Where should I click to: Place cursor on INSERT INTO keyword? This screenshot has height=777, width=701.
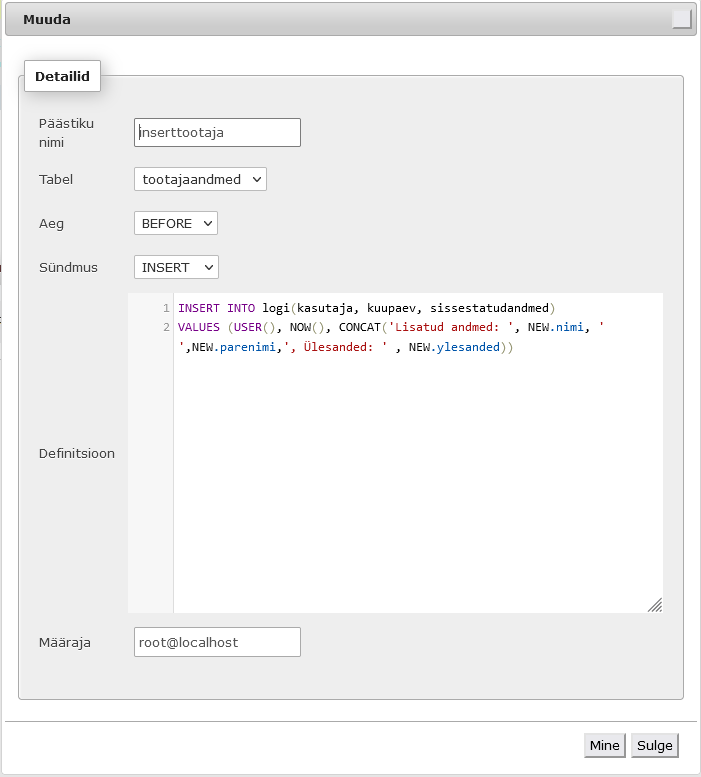(x=217, y=308)
